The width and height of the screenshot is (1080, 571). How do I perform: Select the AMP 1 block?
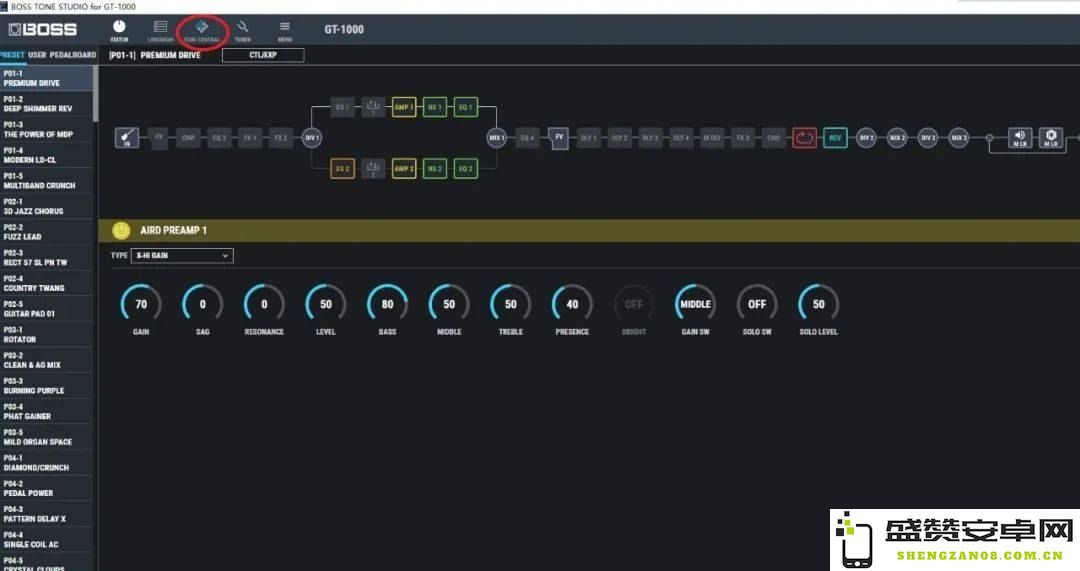coord(404,107)
